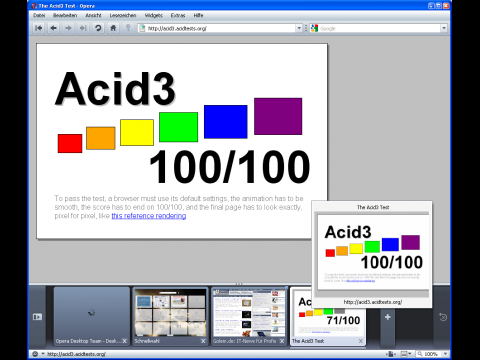Viewport: 480px width, 360px height.
Task: Follow the 'this reference rendering' link
Action: [149, 216]
